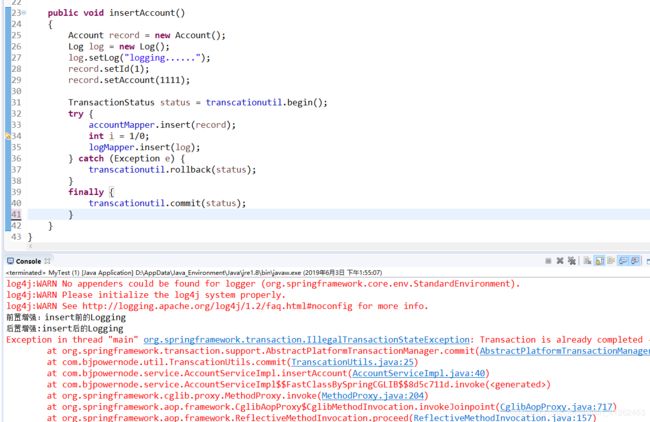
Task: Click 'record.setAccount(1111);' on line 29
Action: pos(129,80)
